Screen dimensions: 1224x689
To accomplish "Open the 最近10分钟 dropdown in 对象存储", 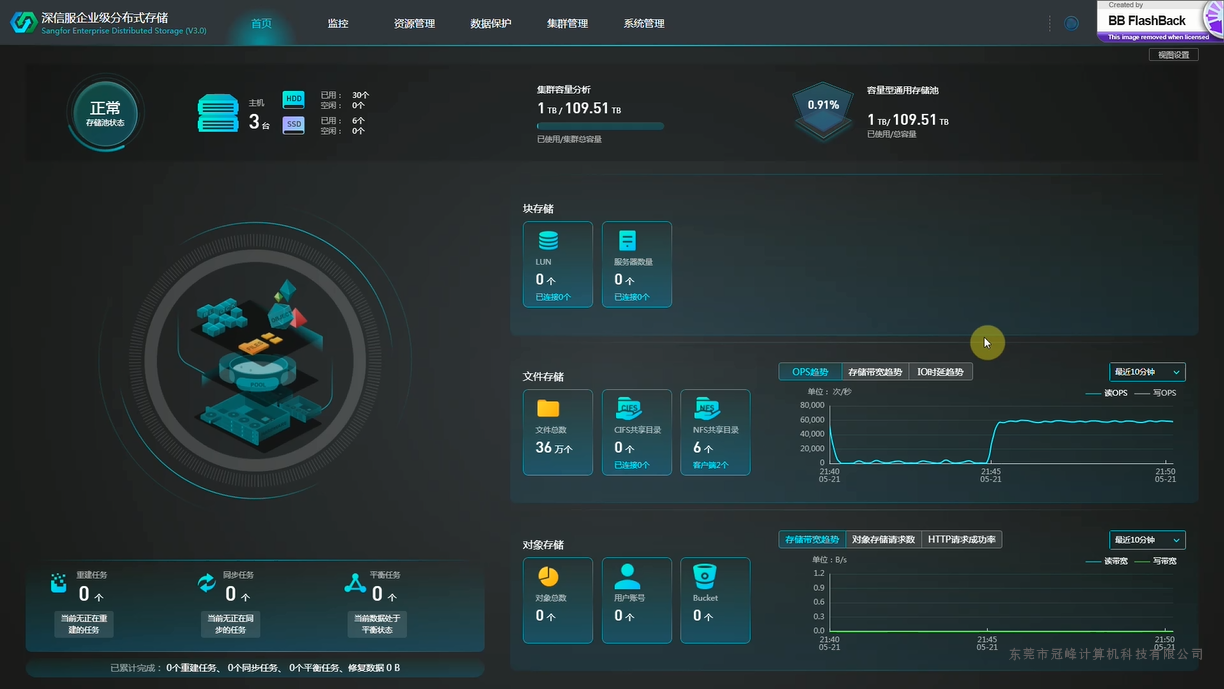I will point(1147,540).
